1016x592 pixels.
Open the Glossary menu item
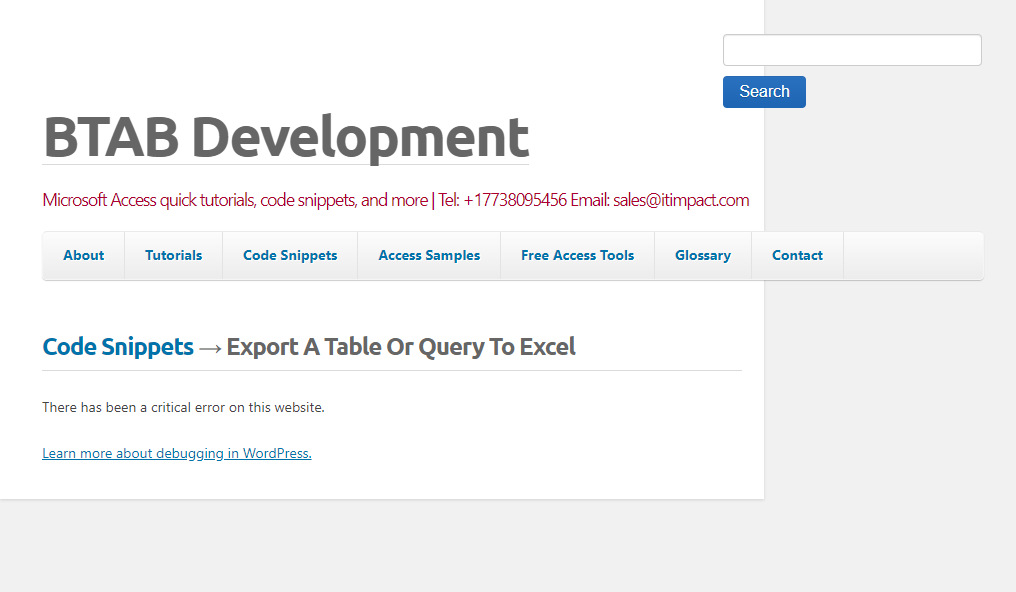point(703,255)
